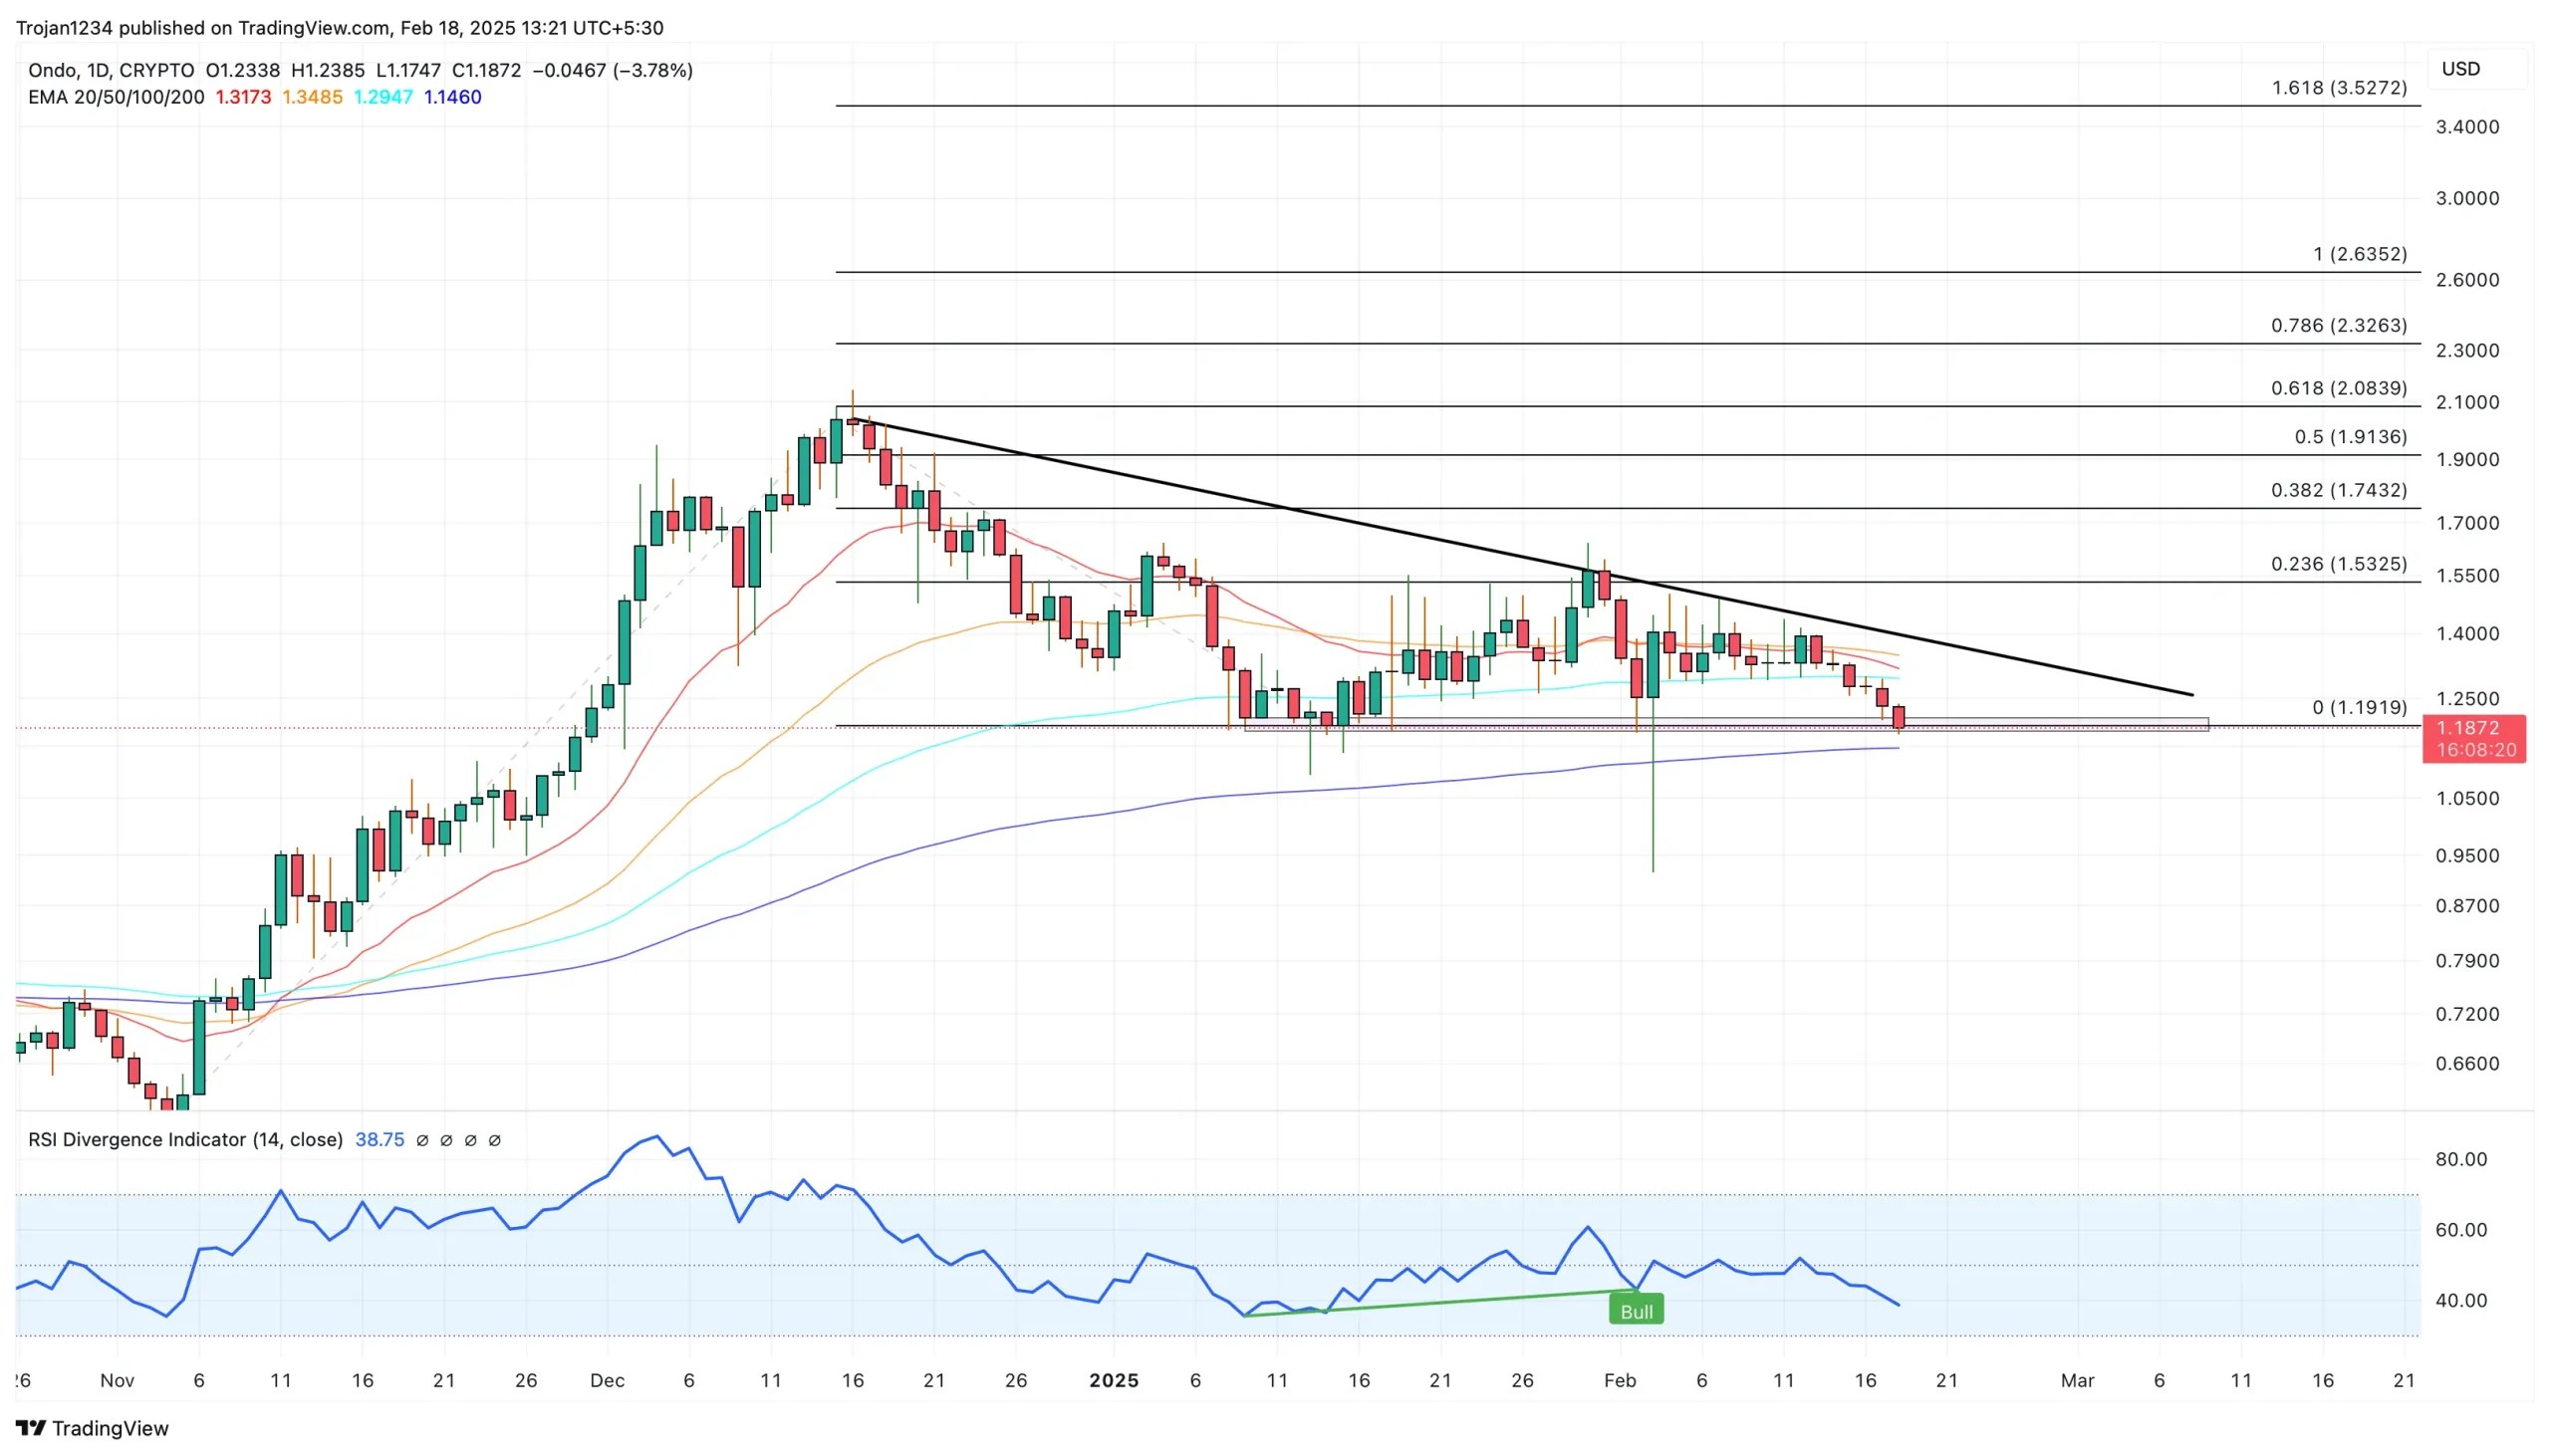Select 2025 on the time axis
Image resolution: width=2550 pixels, height=1456 pixels.
point(1116,1380)
